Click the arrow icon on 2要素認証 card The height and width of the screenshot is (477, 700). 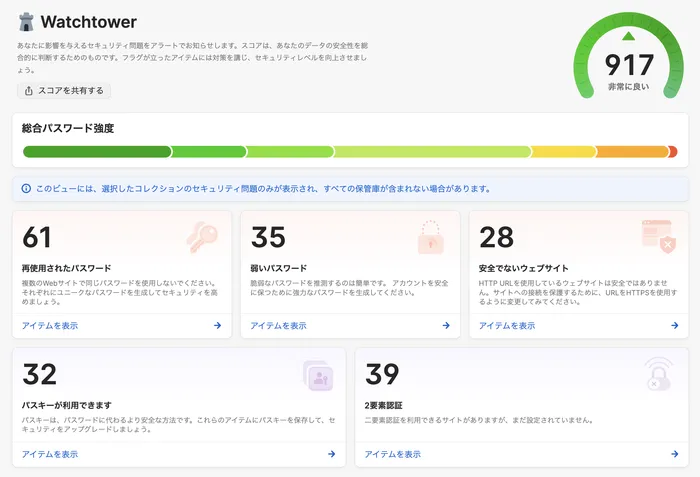[675, 454]
